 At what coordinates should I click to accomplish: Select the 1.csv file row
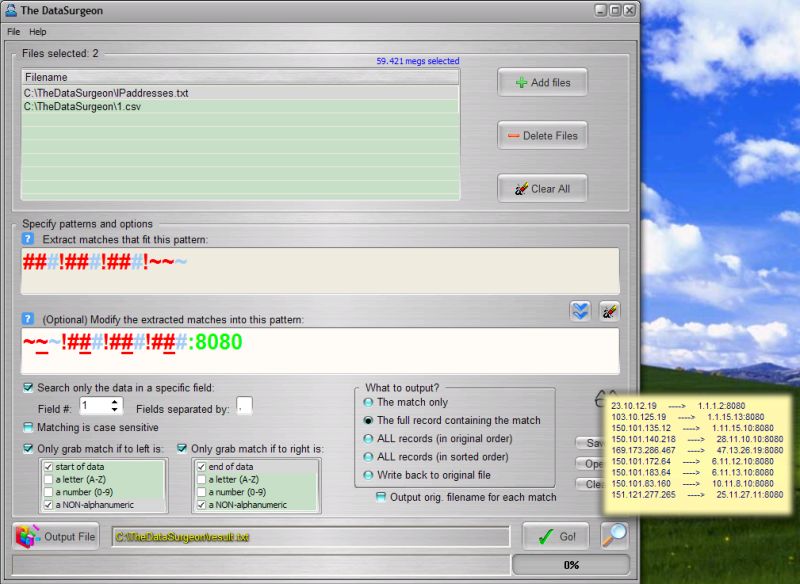point(240,107)
